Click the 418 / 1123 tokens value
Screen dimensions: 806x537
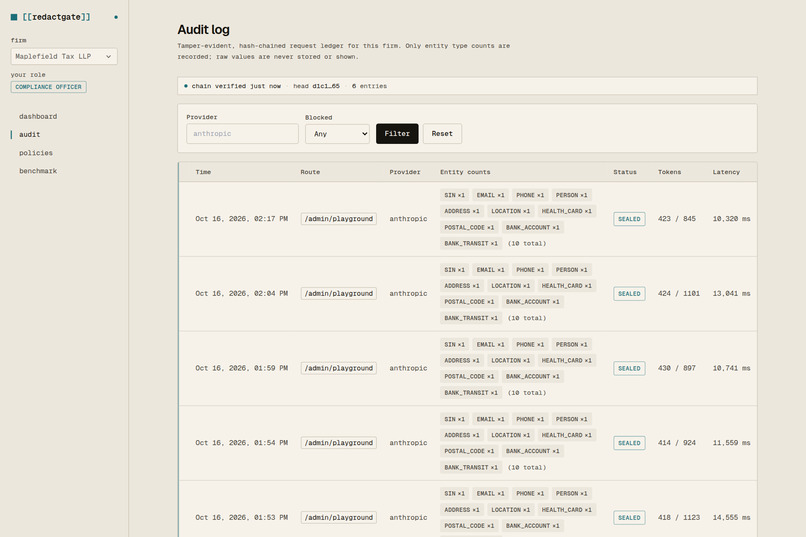coord(679,517)
